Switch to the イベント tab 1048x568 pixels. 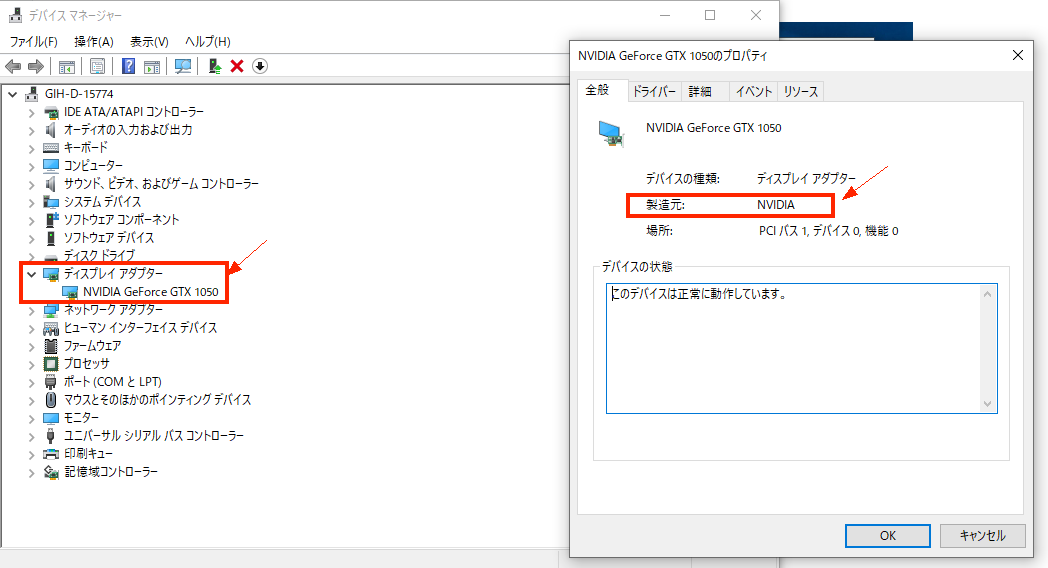(754, 92)
